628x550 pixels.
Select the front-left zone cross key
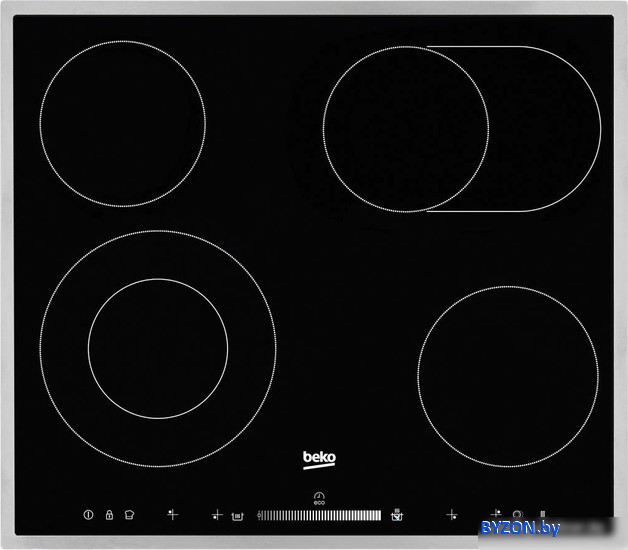[x=217, y=515]
